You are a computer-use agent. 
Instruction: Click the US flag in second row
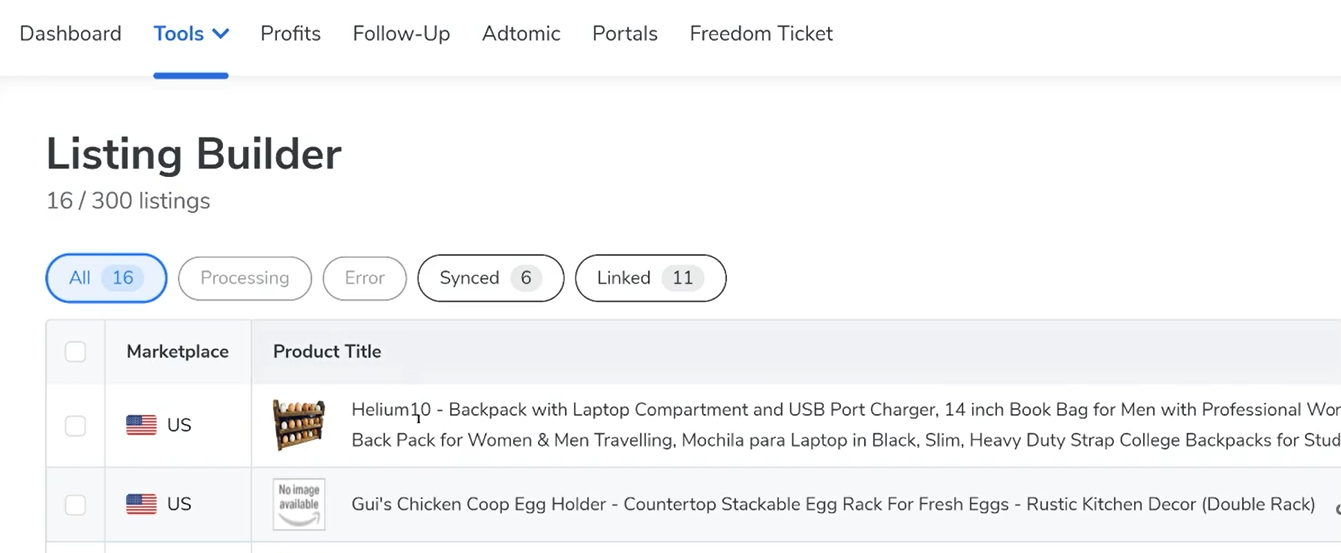coord(141,505)
